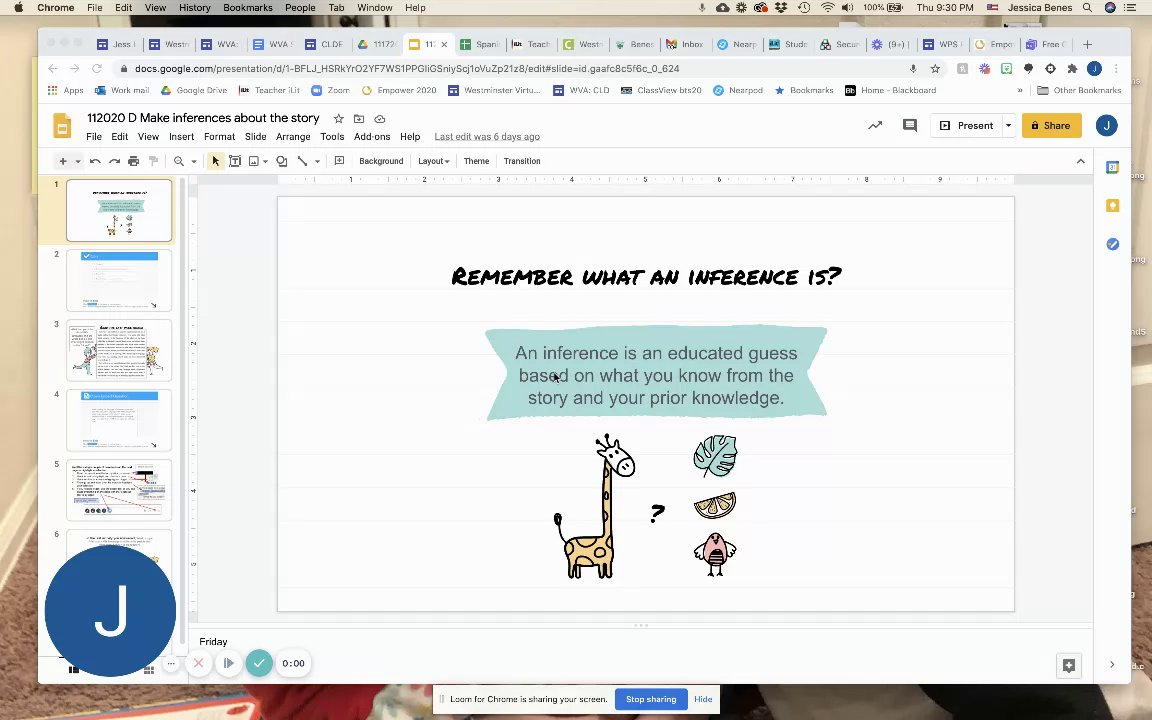Viewport: 1152px width, 720px height.
Task: Star this presentation
Action: pyautogui.click(x=338, y=119)
